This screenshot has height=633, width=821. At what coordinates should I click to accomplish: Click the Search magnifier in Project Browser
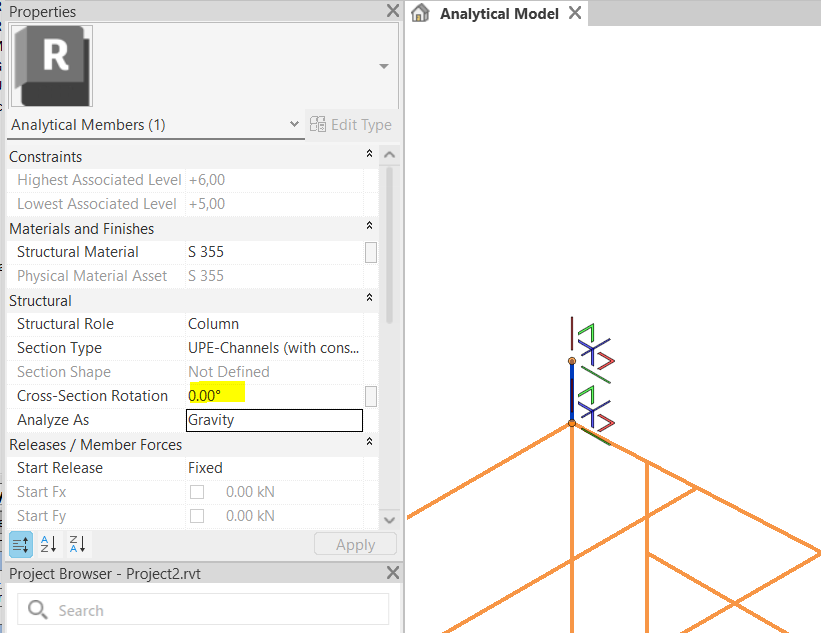coord(37,608)
